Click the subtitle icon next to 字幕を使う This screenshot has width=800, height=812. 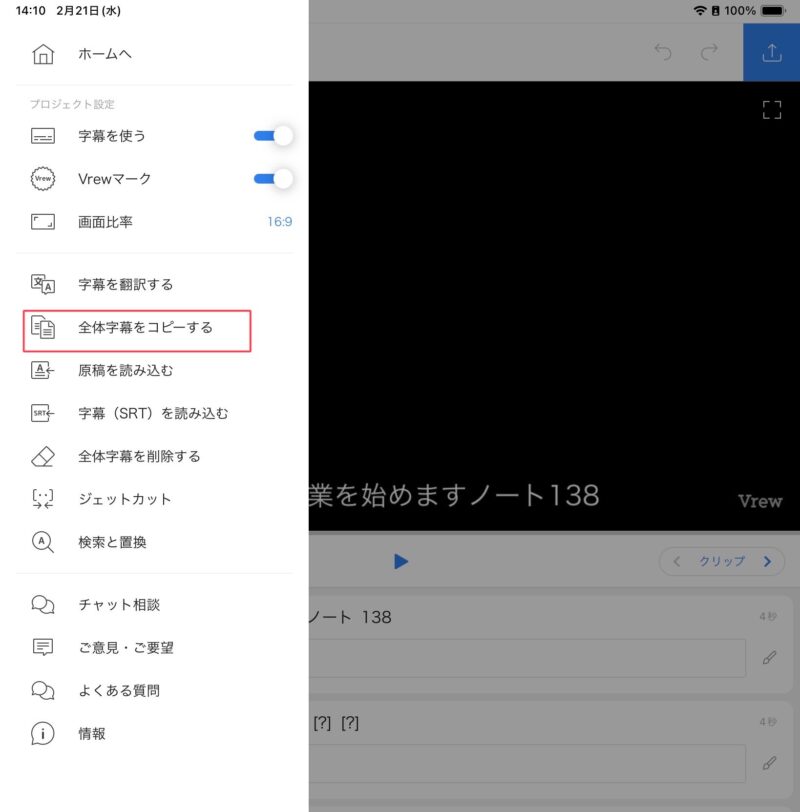pyautogui.click(x=43, y=136)
